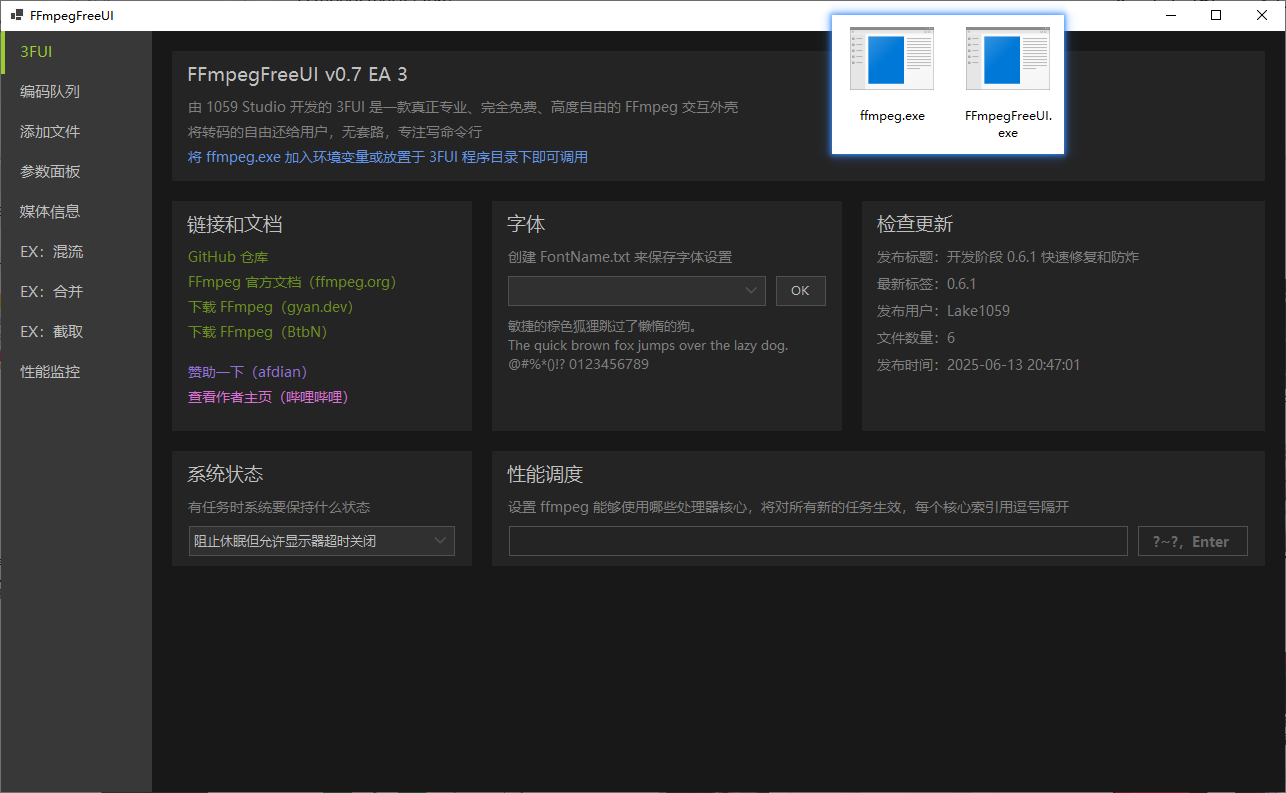This screenshot has height=793, width=1286.
Task: Go to the 参数面板 tab
Action: click(76, 172)
